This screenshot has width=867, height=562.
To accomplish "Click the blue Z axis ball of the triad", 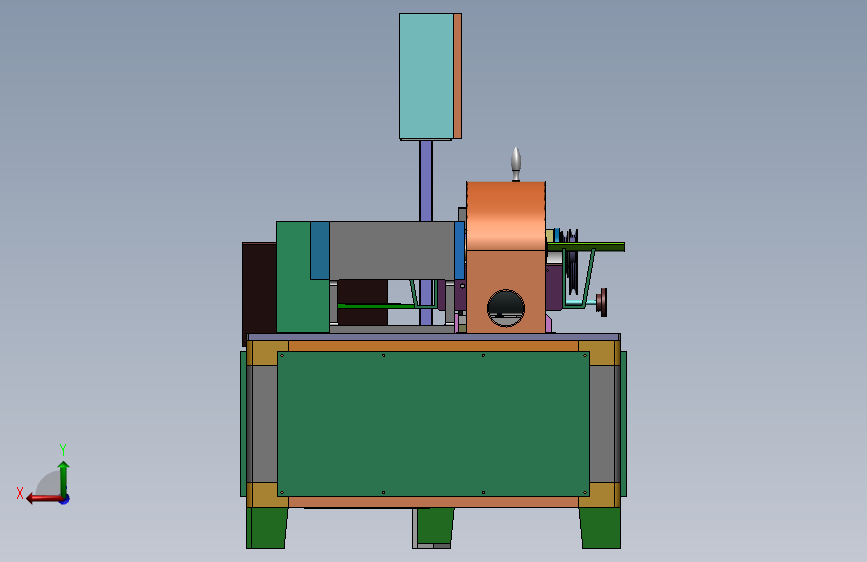I will (x=65, y=499).
